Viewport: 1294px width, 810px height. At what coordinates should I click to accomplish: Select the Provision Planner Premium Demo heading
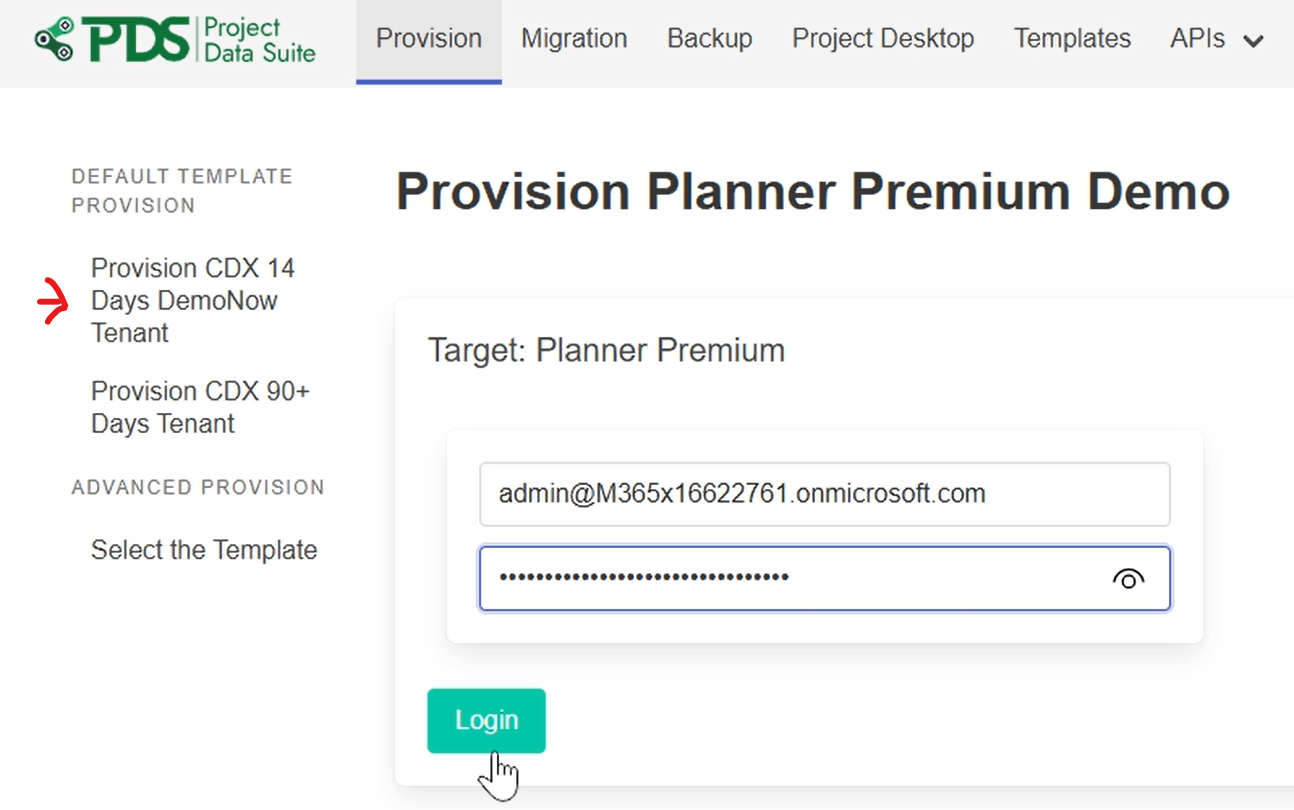813,191
